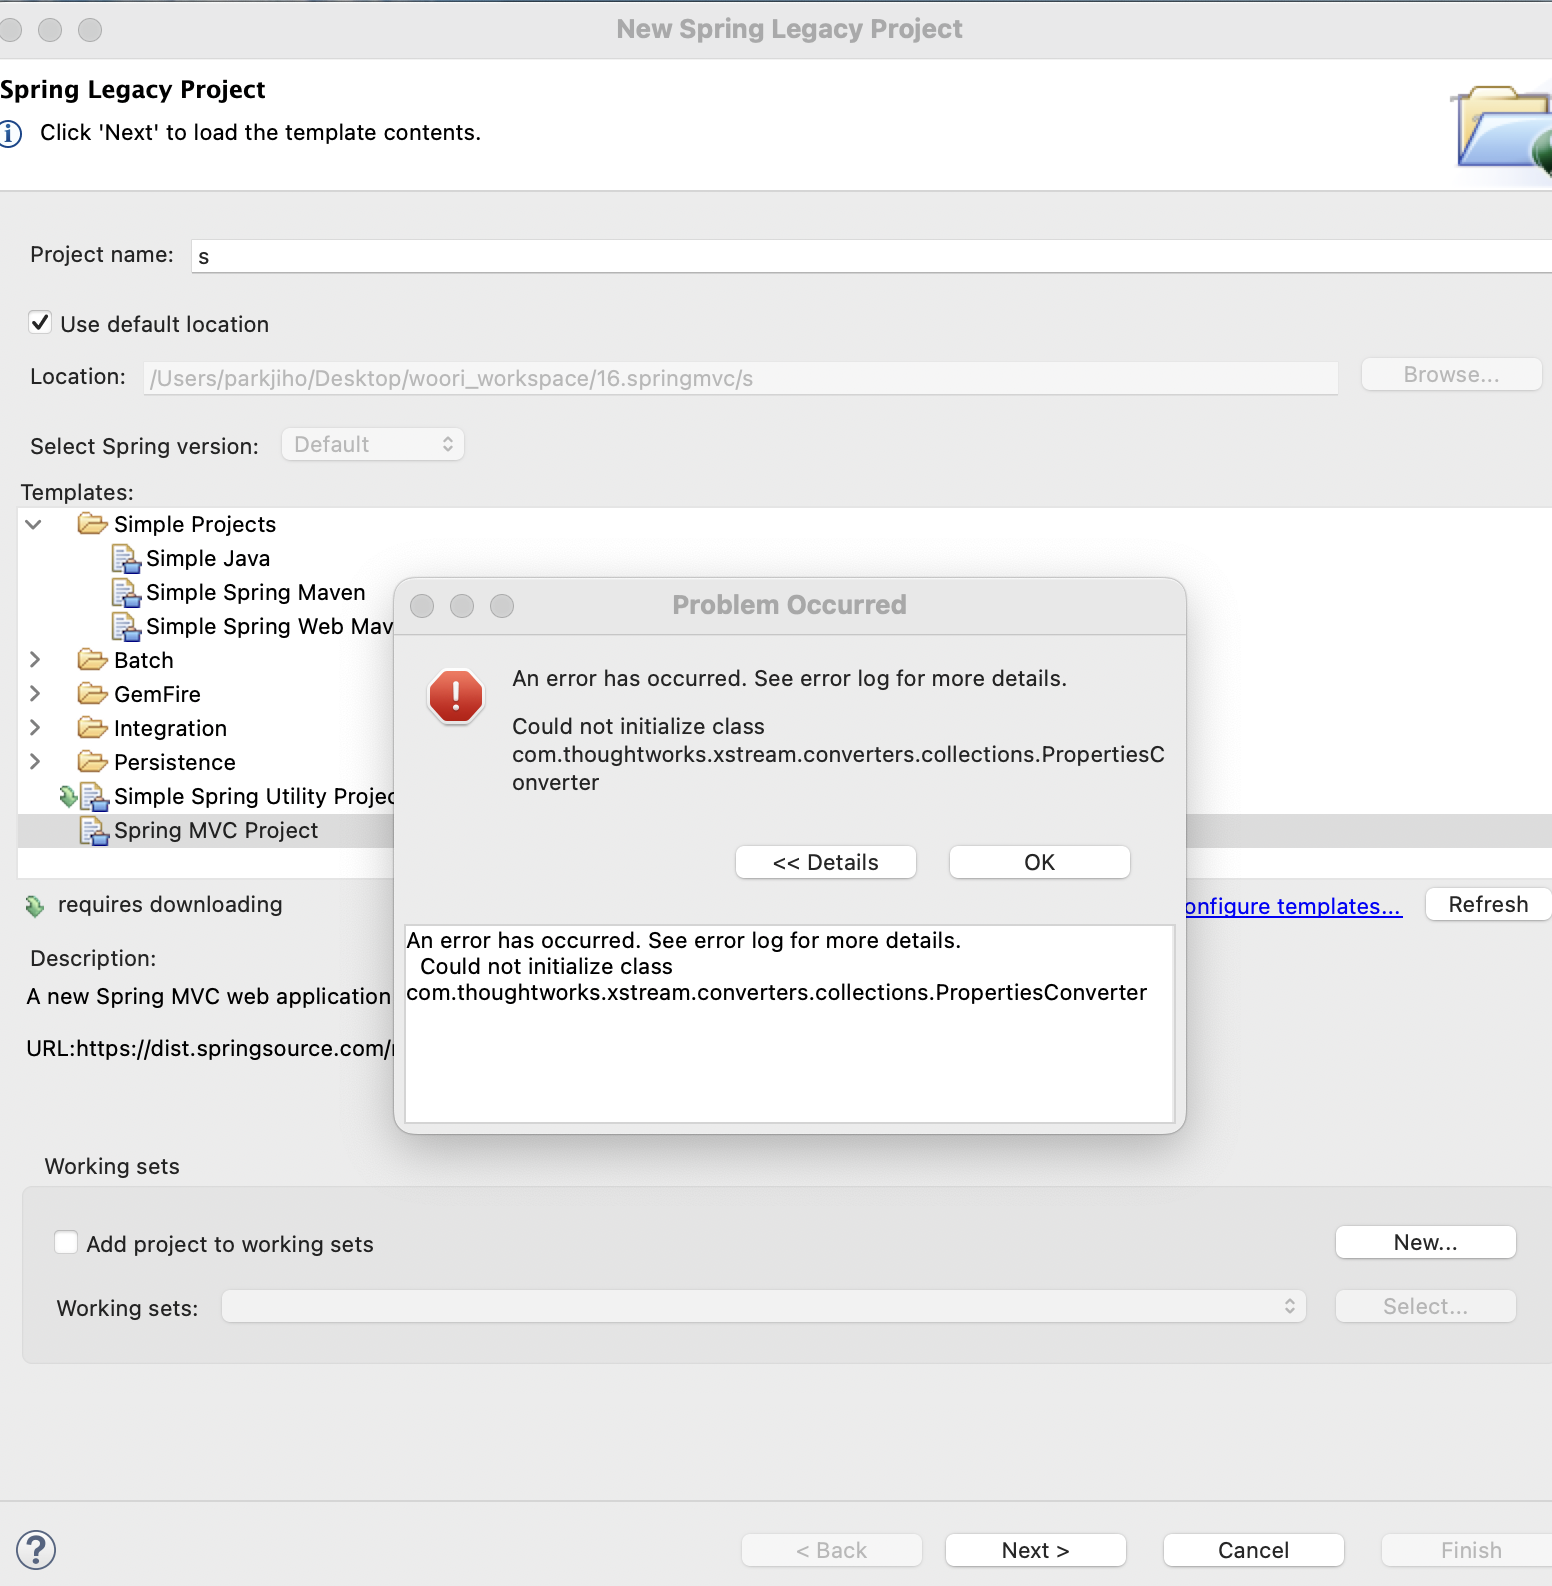Click the Browse... location button
1552x1586 pixels.
click(1452, 374)
